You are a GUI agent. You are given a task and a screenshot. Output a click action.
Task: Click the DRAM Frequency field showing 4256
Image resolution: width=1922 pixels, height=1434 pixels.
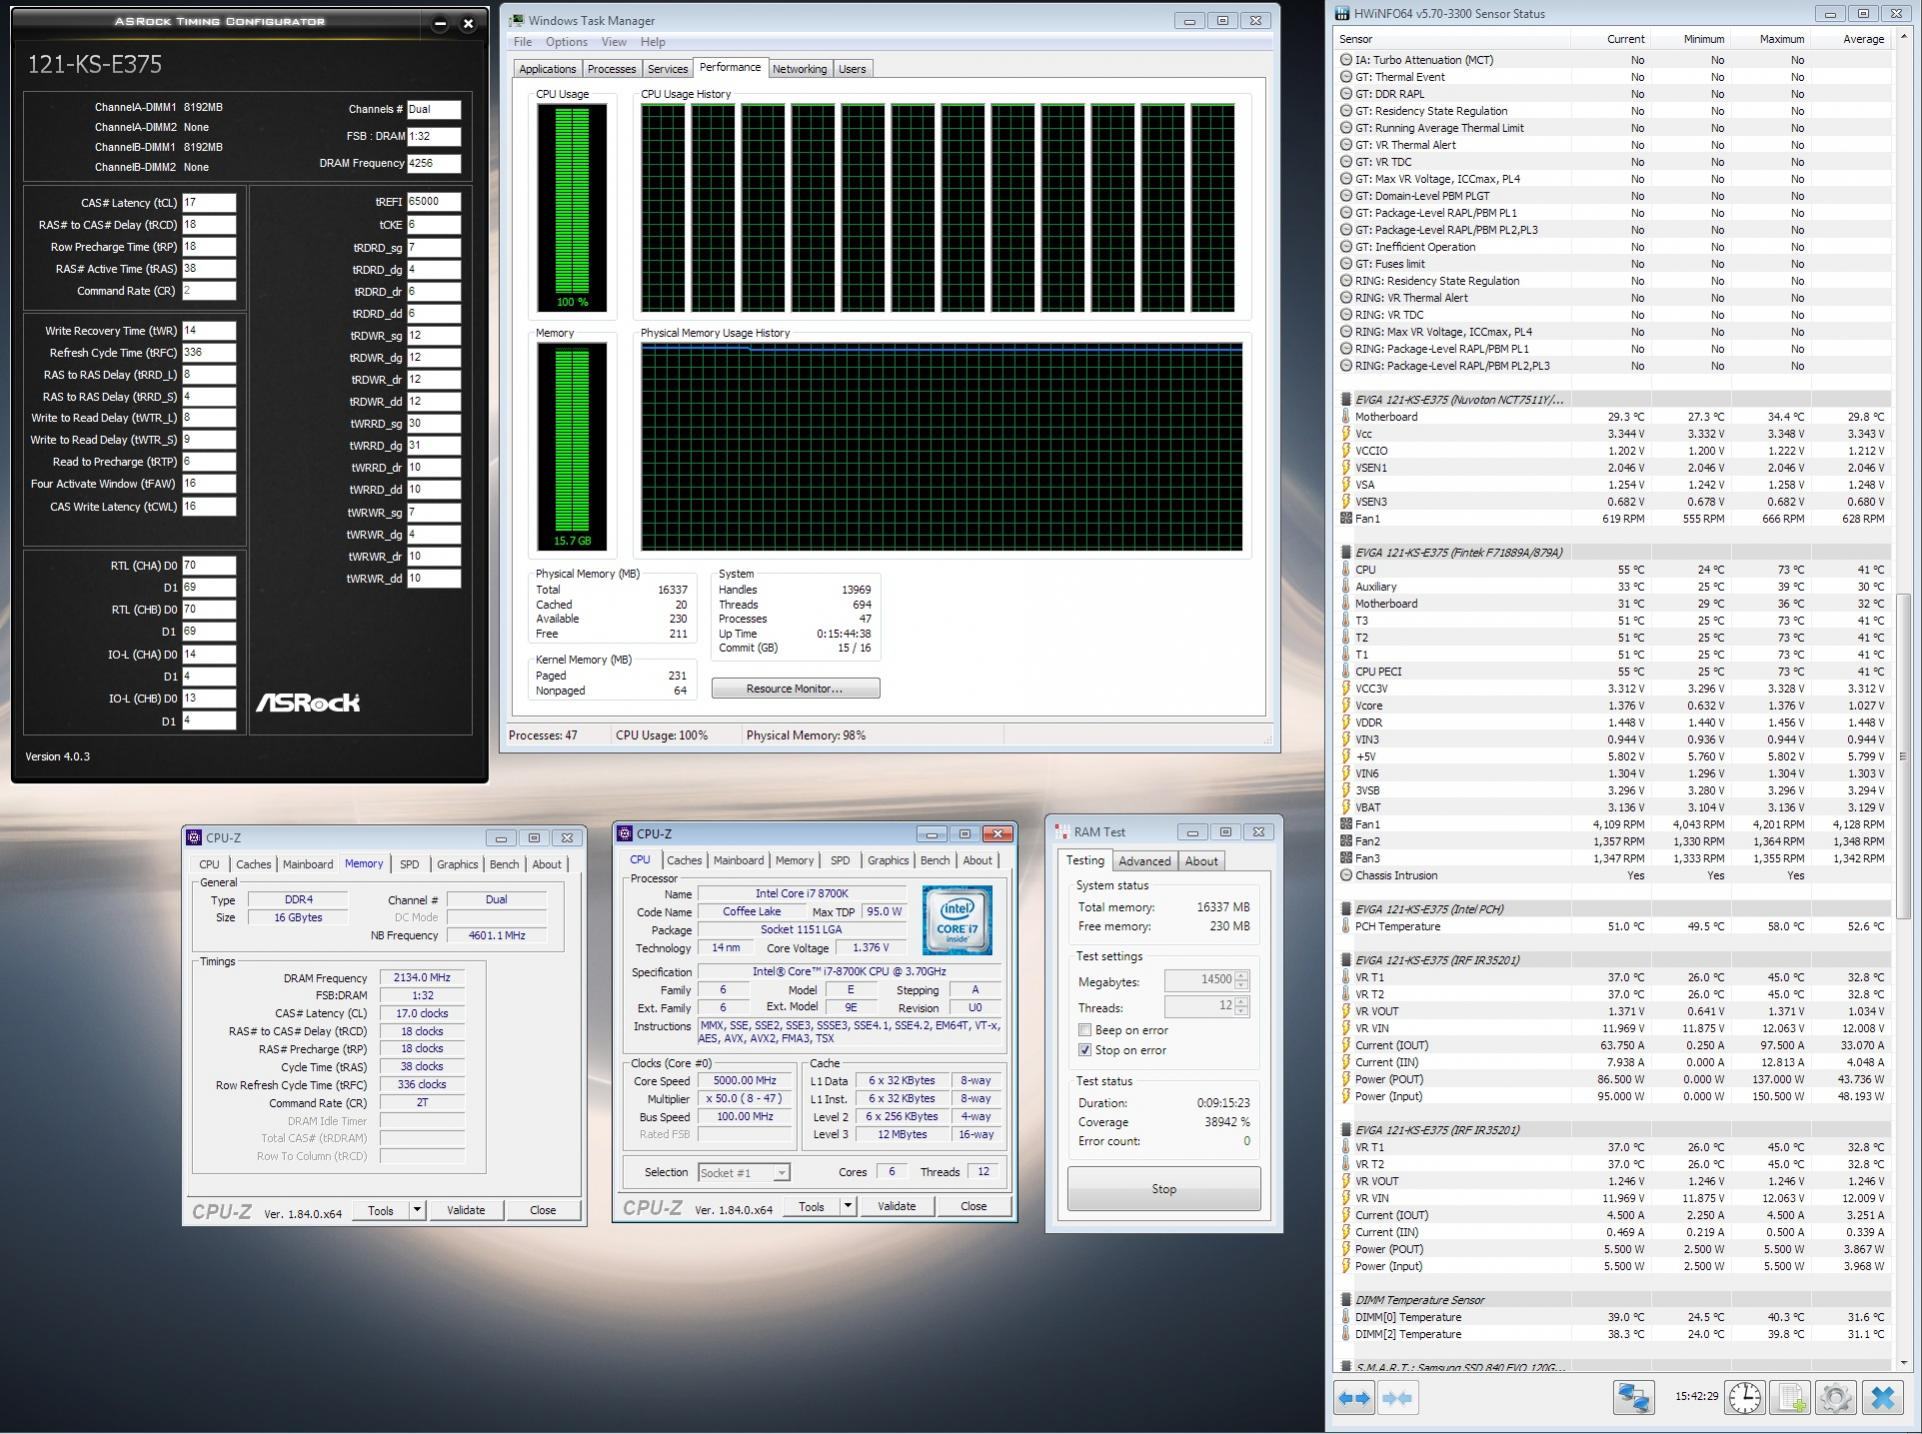point(434,163)
